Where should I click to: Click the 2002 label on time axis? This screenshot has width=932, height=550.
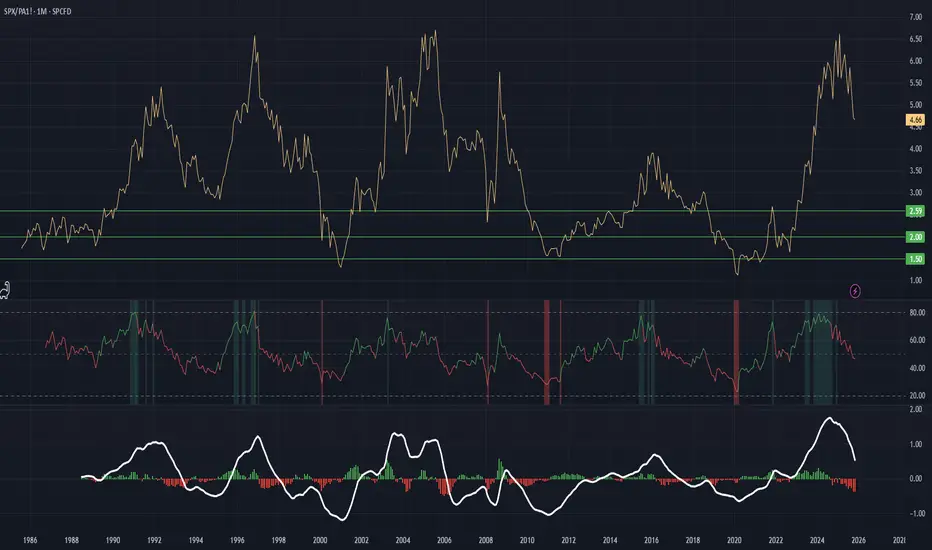[x=361, y=540]
